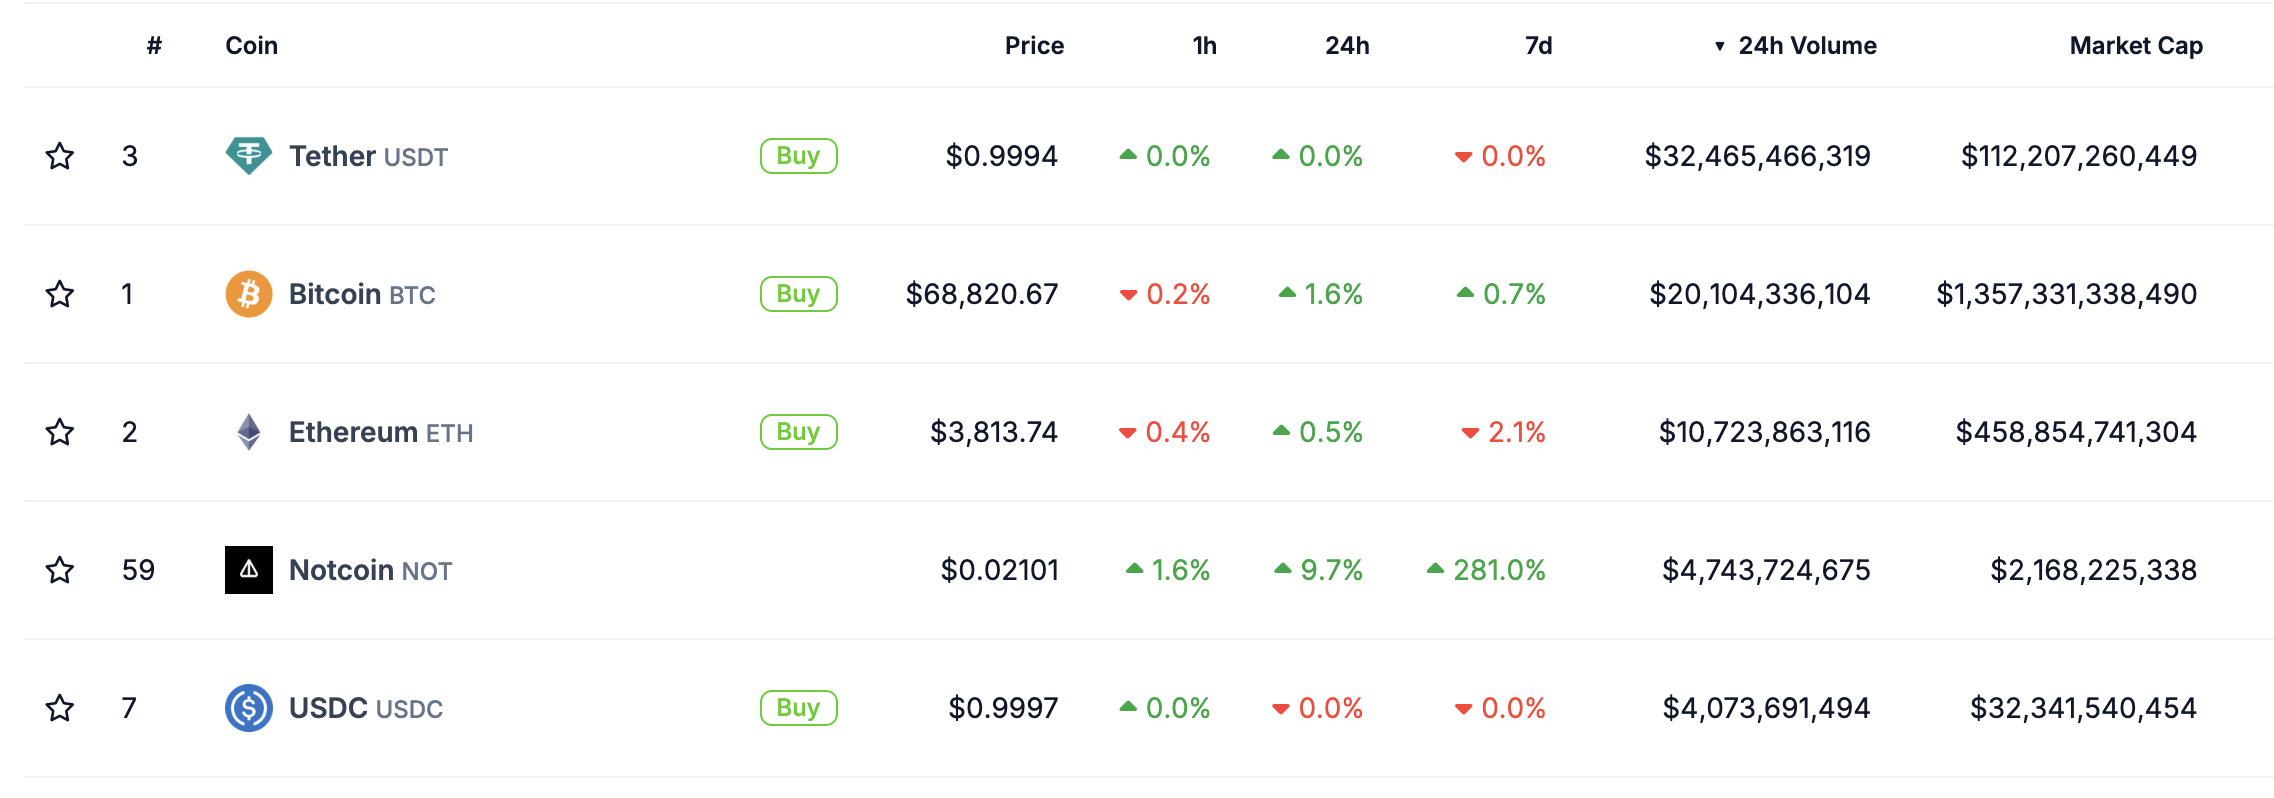This screenshot has width=2274, height=798.
Task: Click the Tether coin logo icon
Action: click(x=248, y=156)
